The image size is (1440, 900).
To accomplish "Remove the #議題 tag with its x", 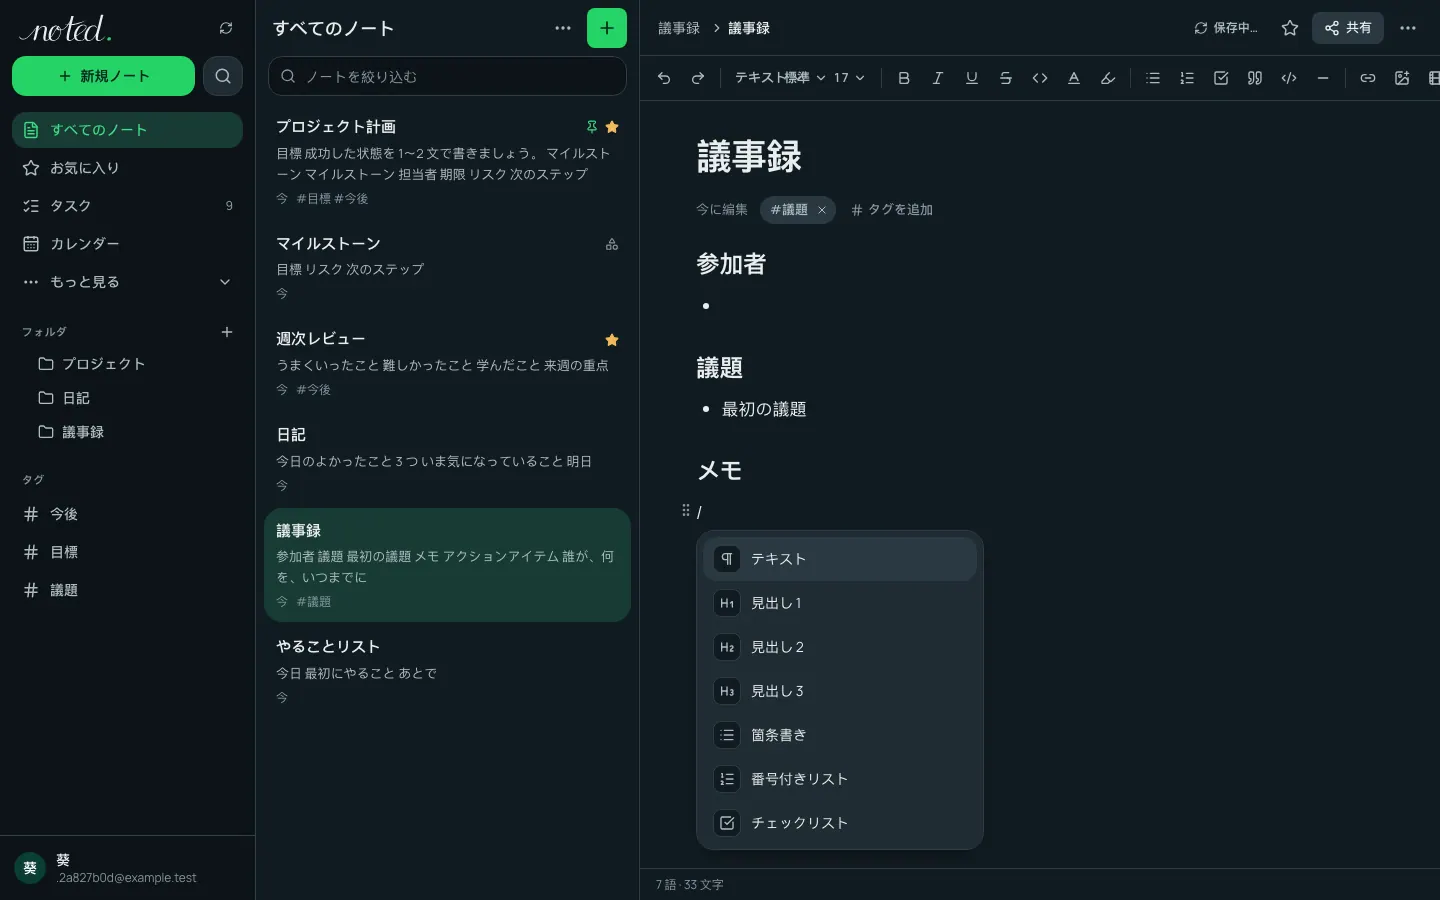I will [822, 210].
